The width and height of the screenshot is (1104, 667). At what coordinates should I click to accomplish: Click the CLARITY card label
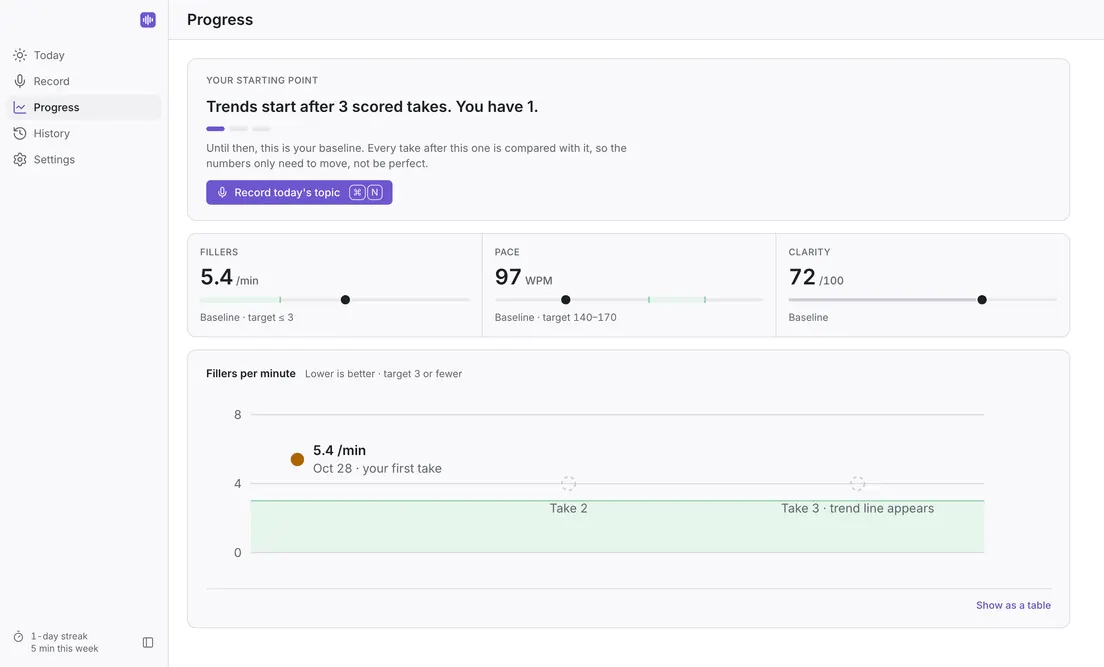click(809, 252)
